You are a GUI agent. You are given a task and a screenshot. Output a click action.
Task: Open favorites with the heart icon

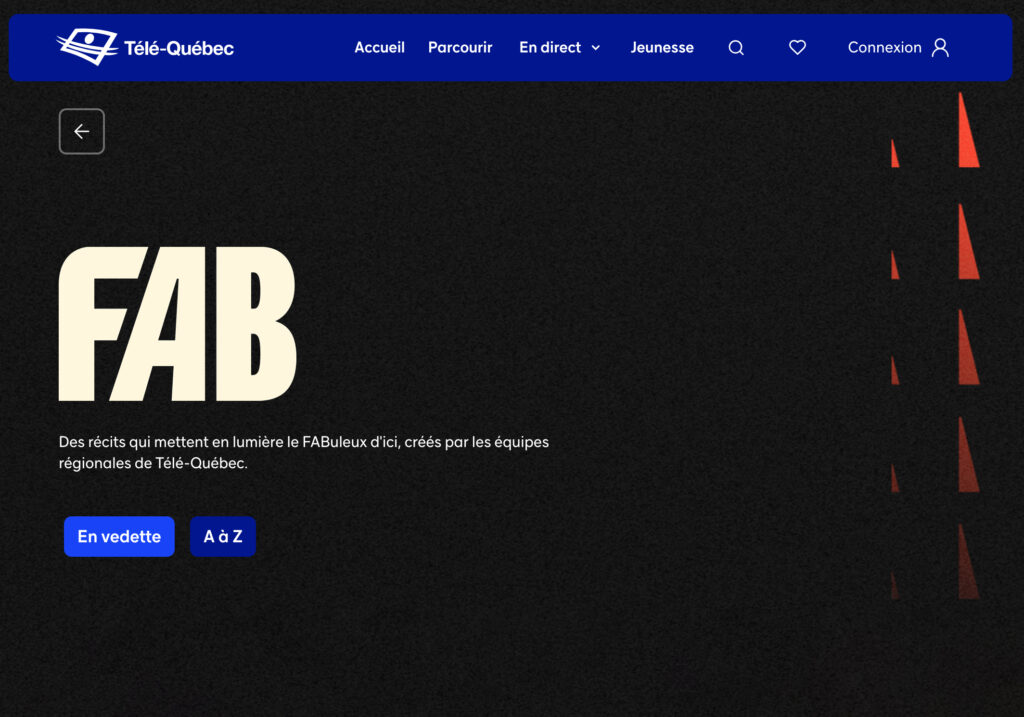coord(797,48)
